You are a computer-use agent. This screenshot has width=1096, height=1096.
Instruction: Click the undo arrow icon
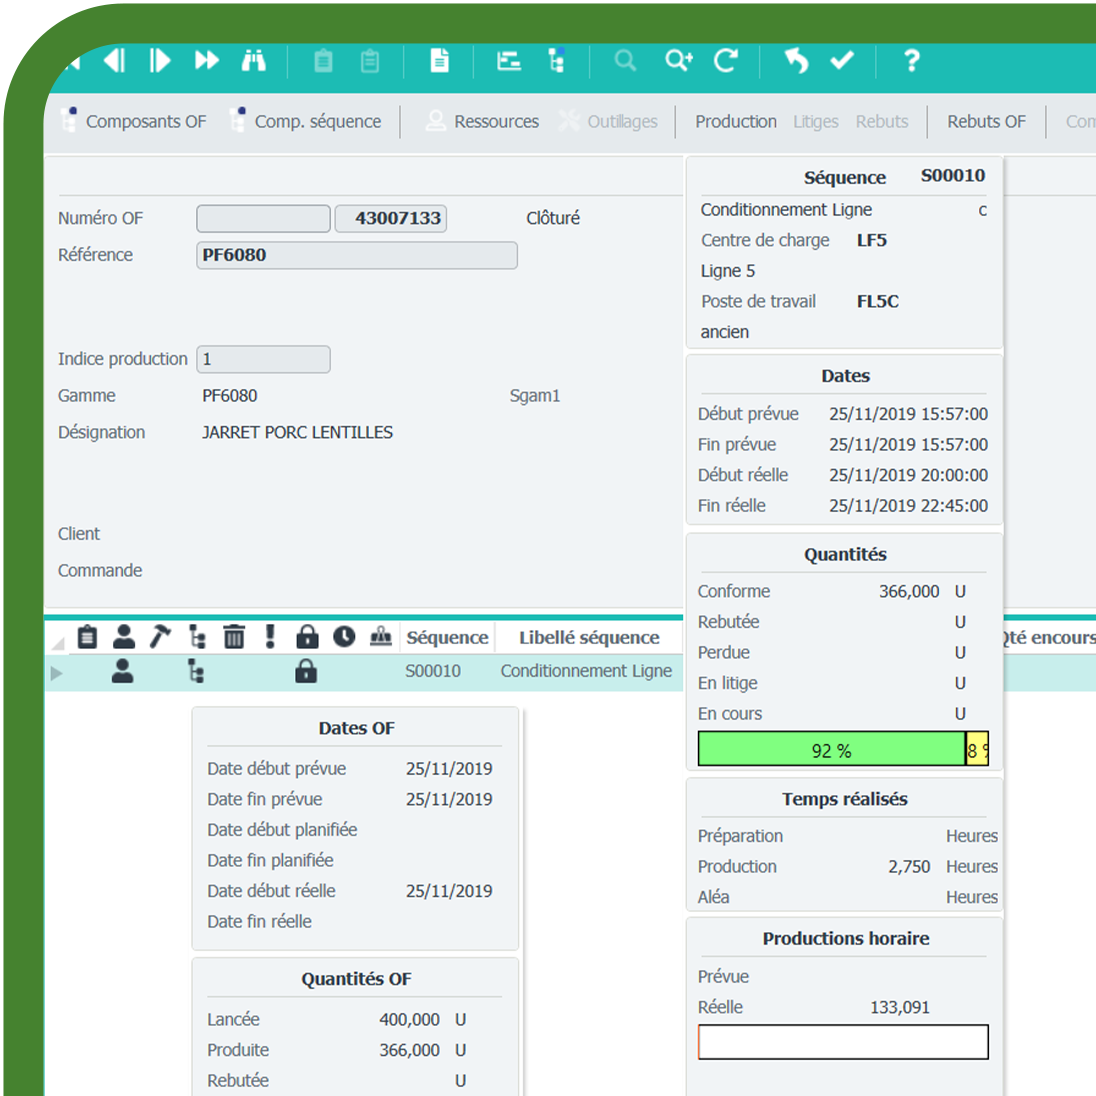796,61
